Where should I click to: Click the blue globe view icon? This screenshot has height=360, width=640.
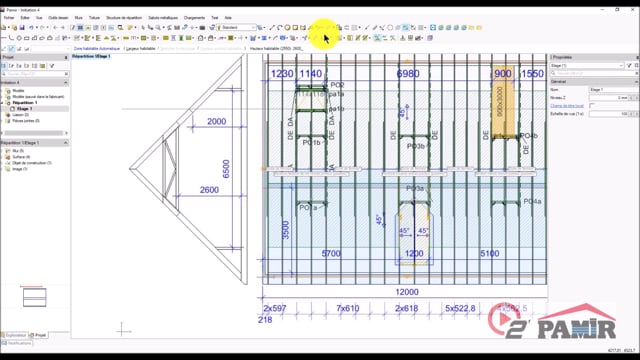point(441,28)
